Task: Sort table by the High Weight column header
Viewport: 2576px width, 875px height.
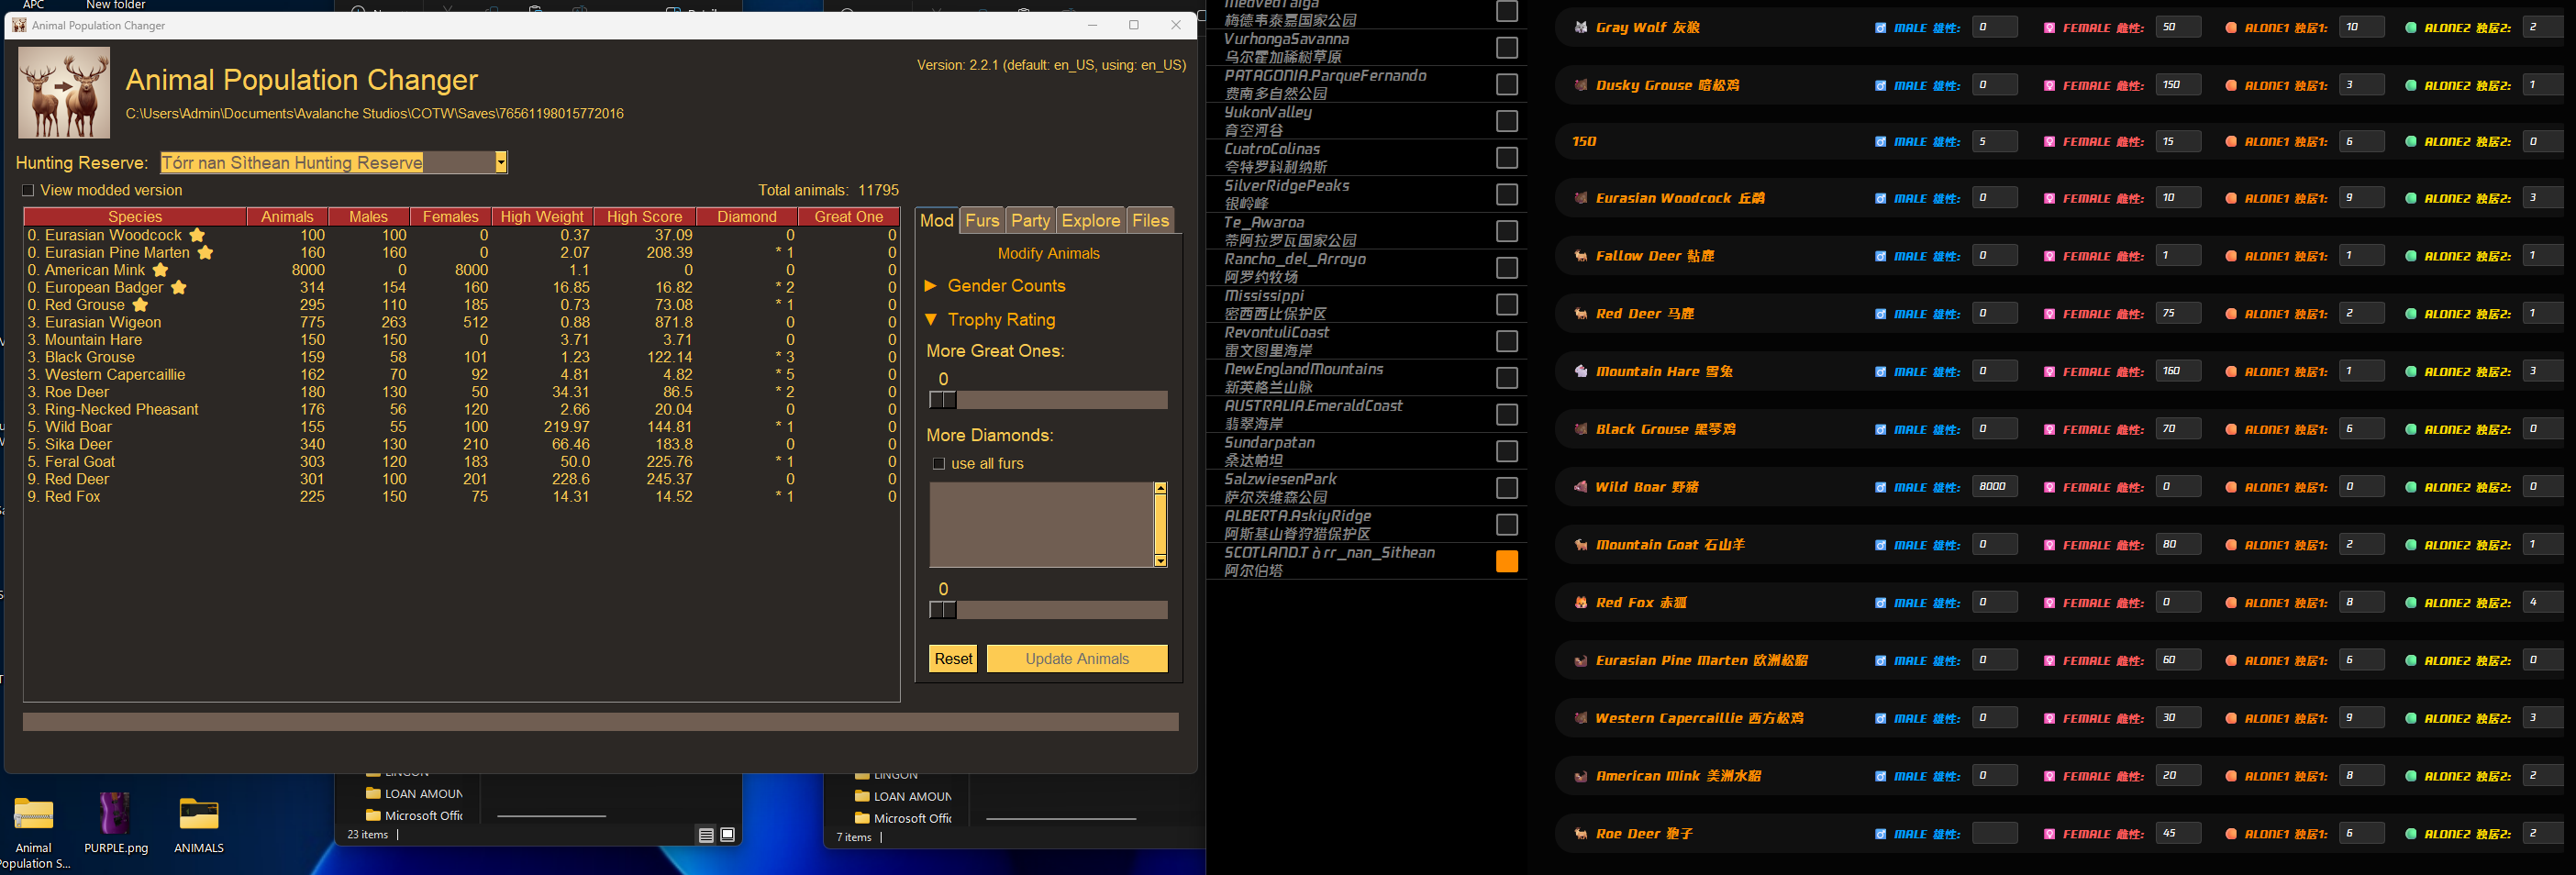Action: pos(542,216)
